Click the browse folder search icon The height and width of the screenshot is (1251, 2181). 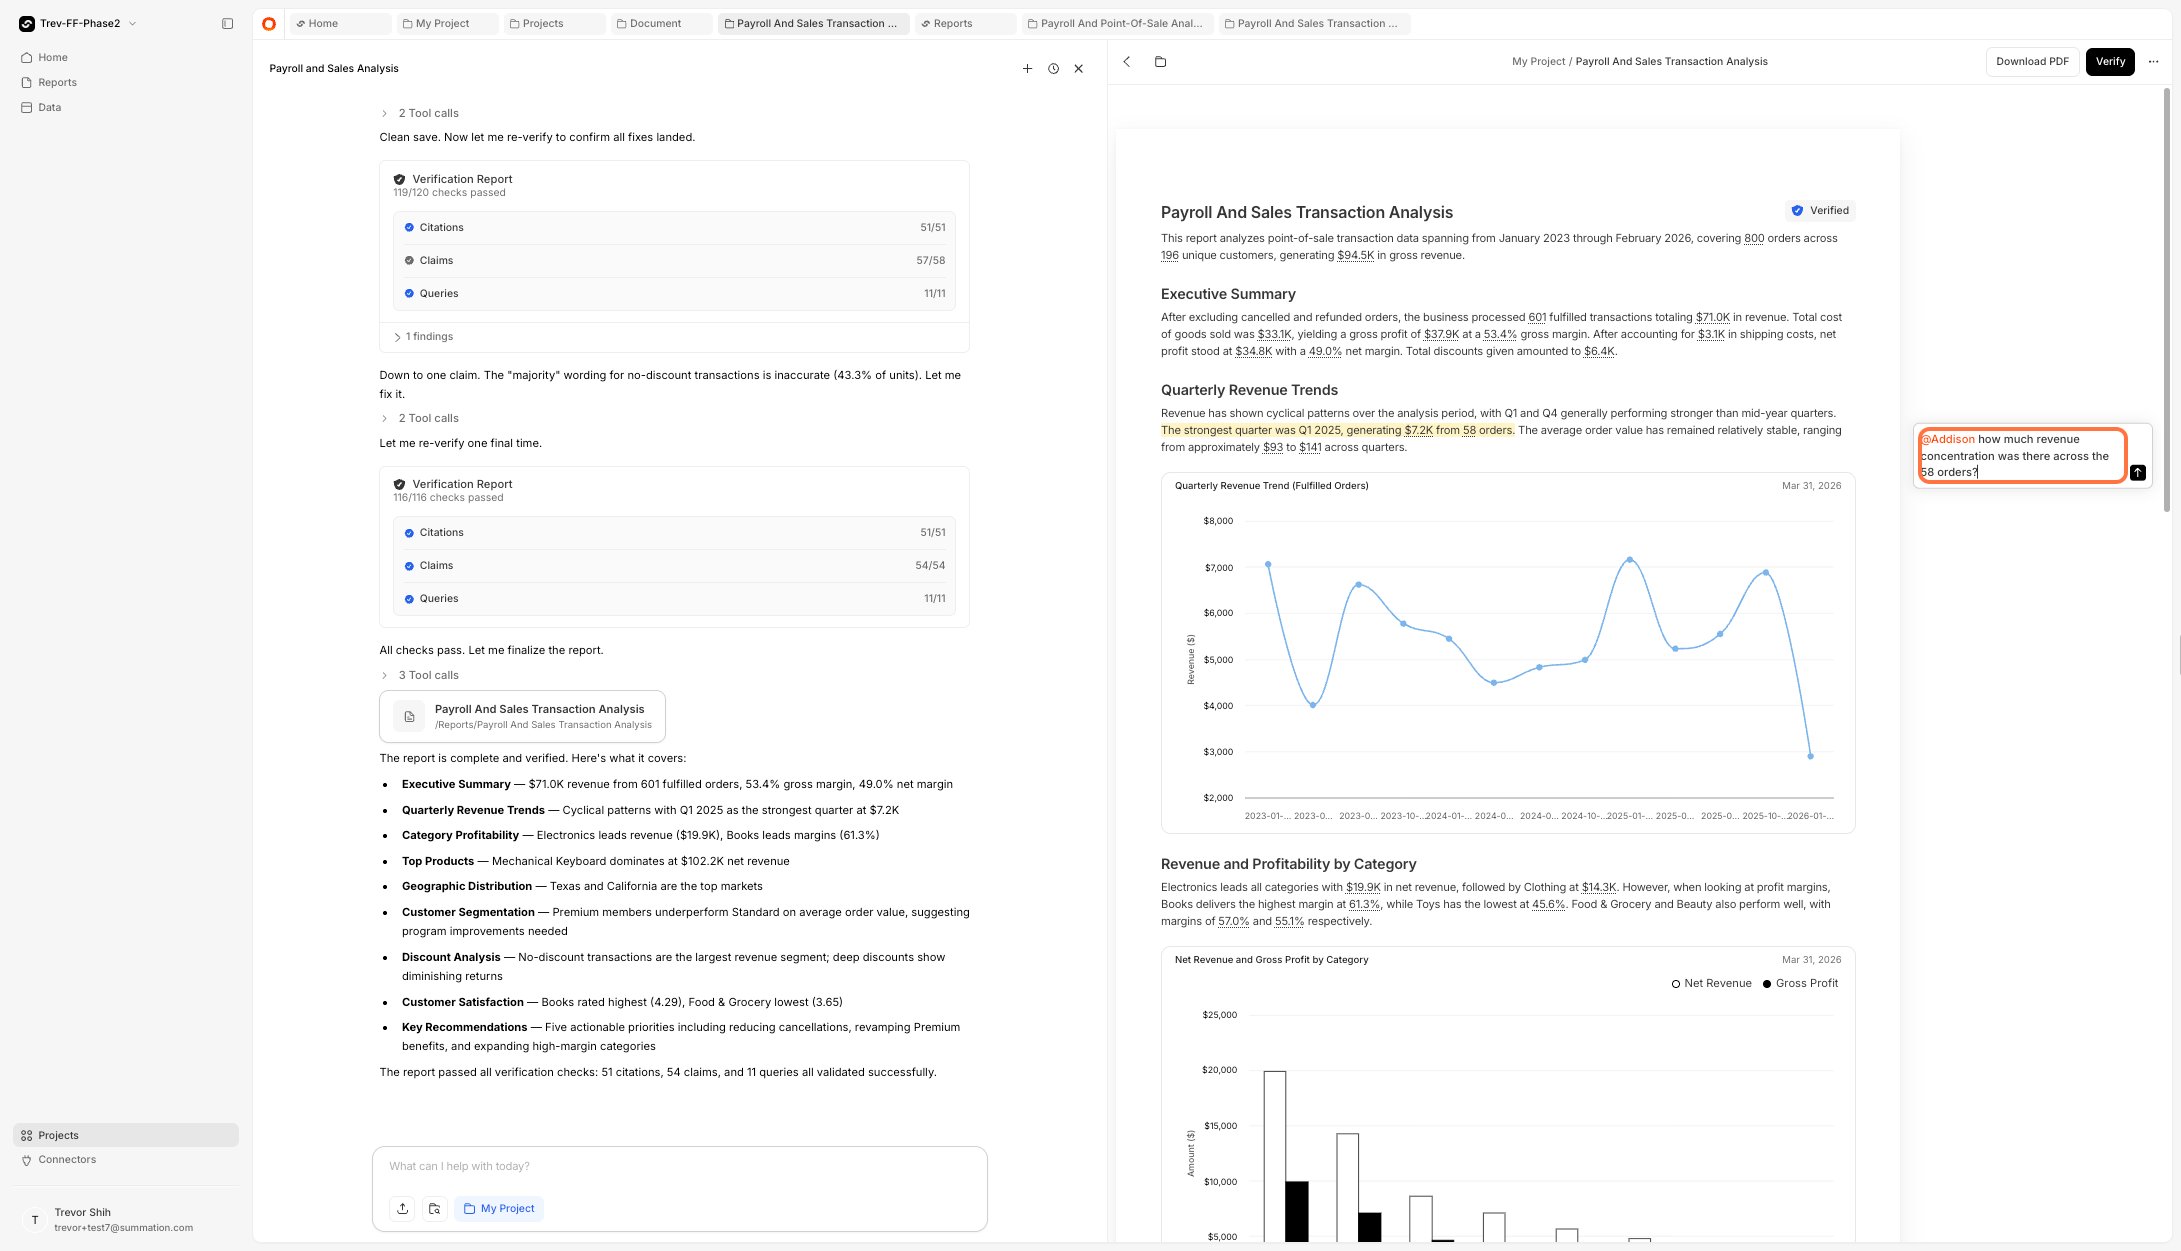434,1208
